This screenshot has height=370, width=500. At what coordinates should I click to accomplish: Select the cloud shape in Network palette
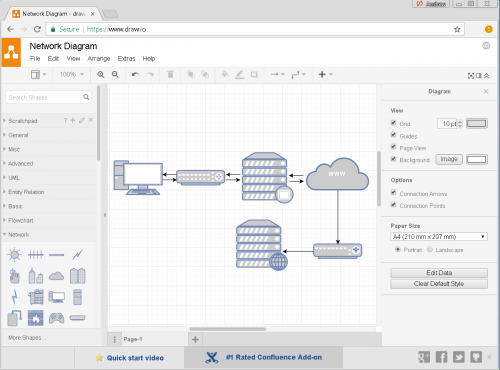pos(56,276)
